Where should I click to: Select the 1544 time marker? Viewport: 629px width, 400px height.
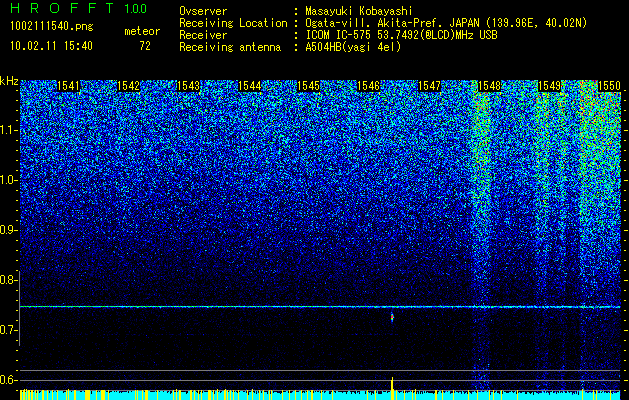(250, 86)
